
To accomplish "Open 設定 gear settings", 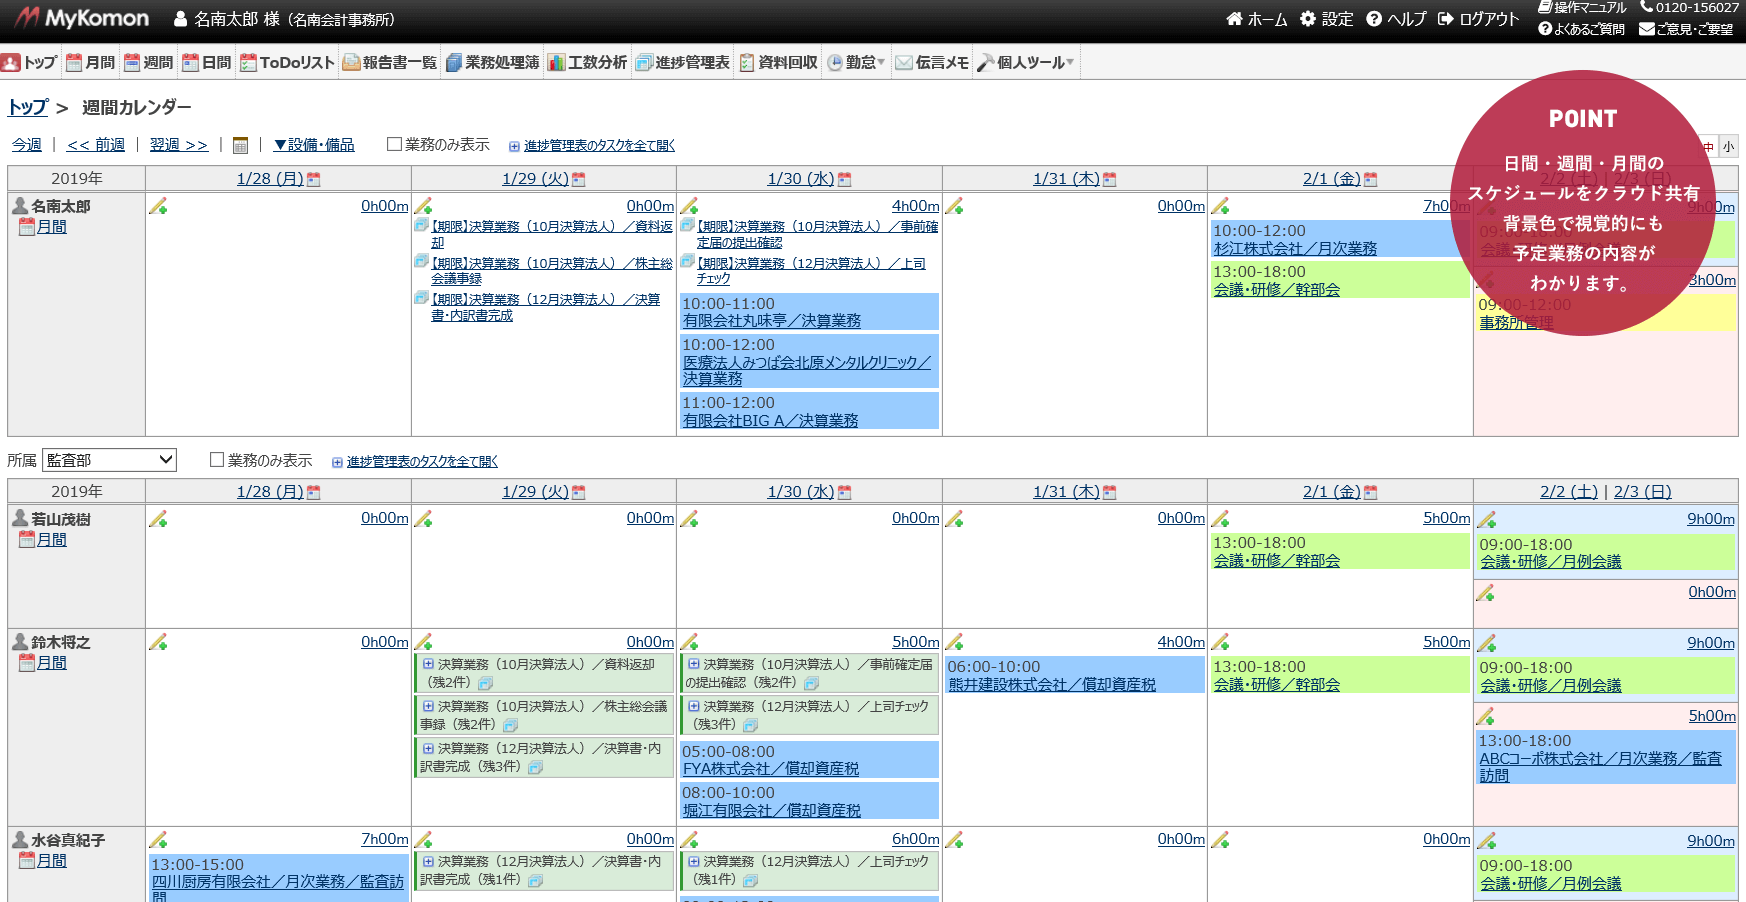I will tap(1326, 19).
